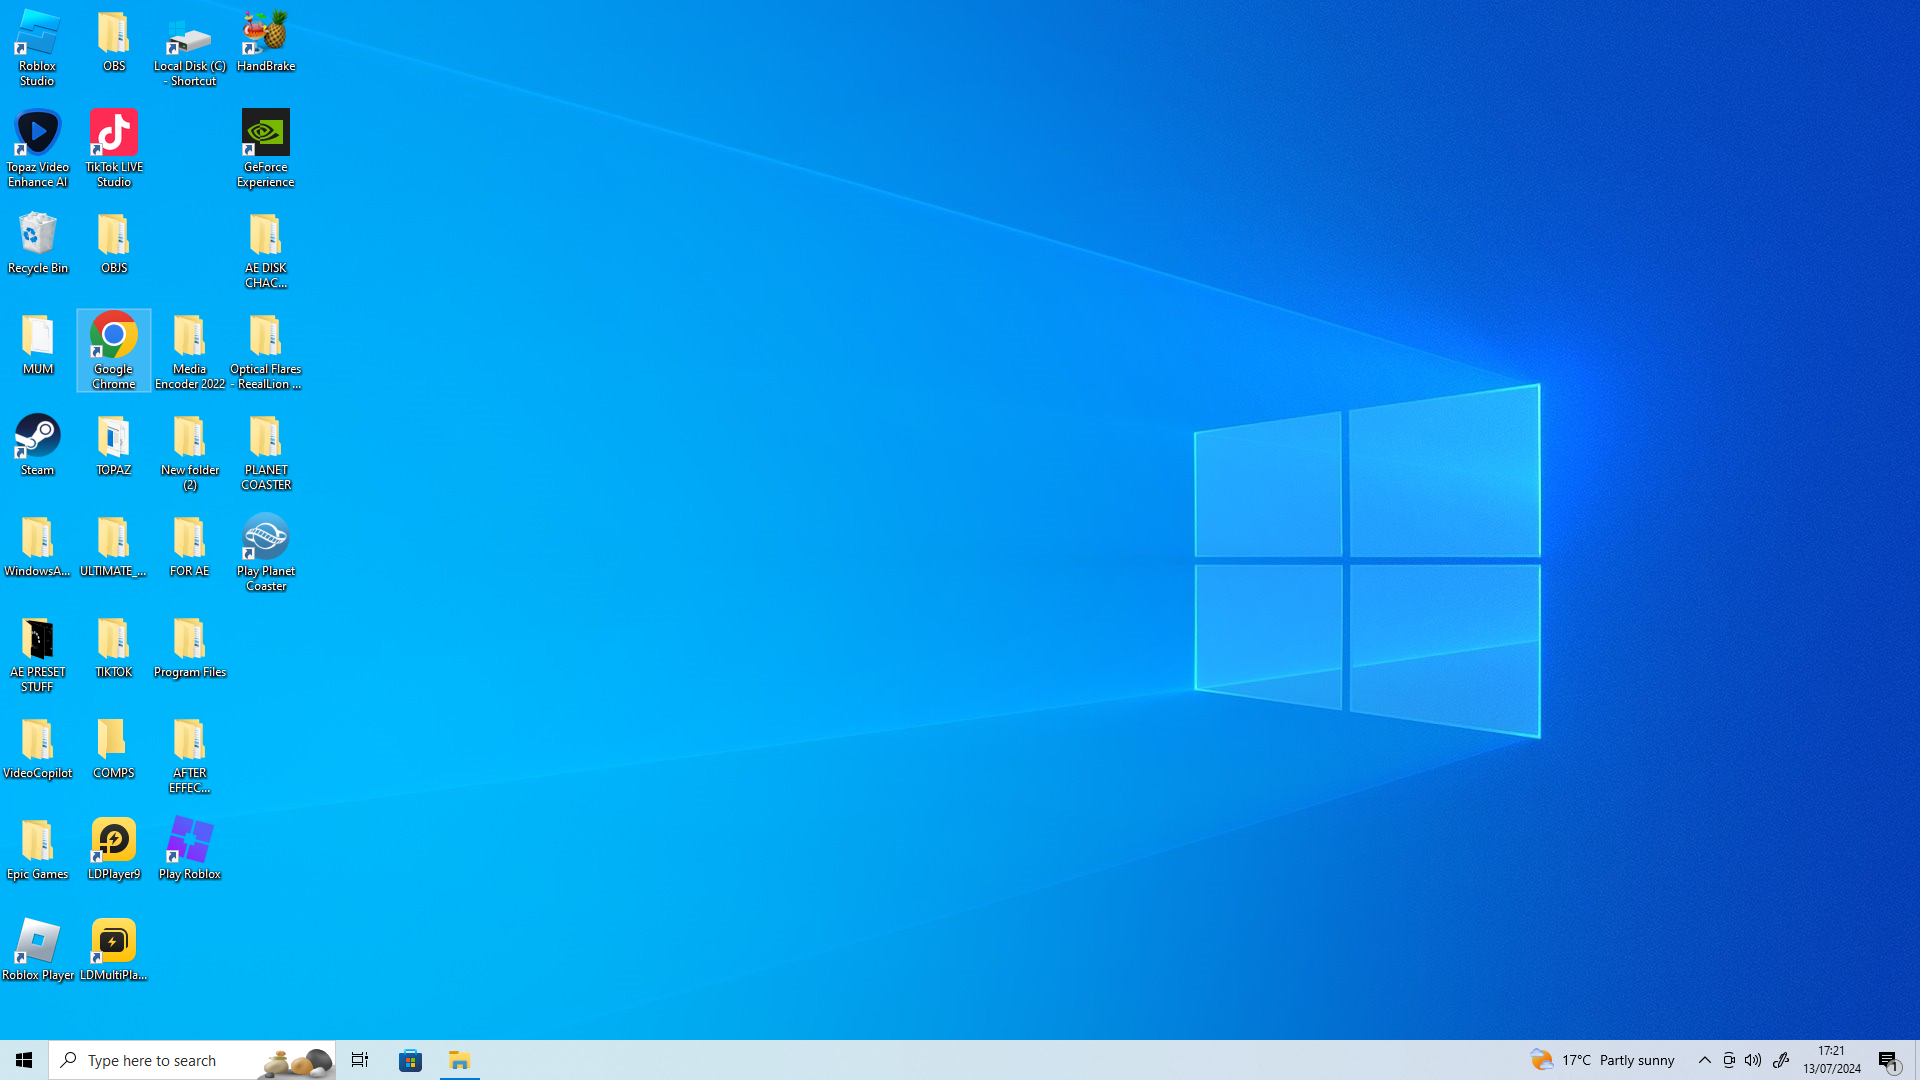Expand the hidden system tray icons

[x=1704, y=1060]
